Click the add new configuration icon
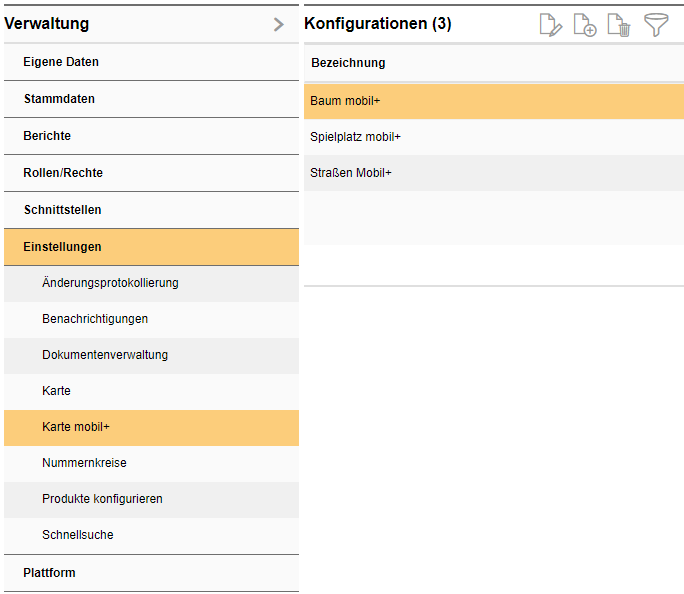Screen dimensions: 684x594 click(x=585, y=25)
